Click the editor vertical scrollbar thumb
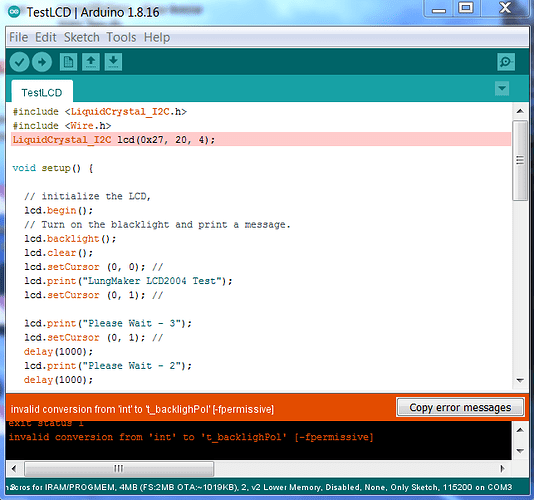534x500 pixels. (x=520, y=160)
